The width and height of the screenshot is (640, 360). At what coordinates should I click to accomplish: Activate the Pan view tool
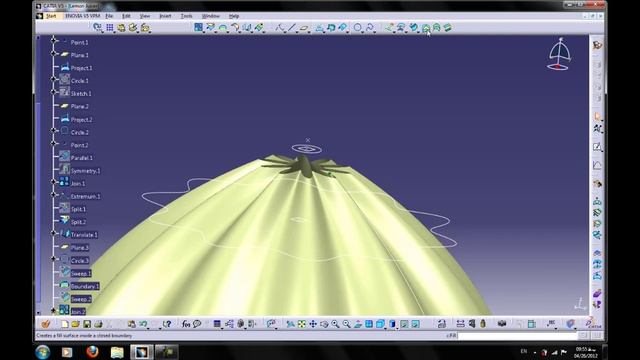pyautogui.click(x=313, y=324)
